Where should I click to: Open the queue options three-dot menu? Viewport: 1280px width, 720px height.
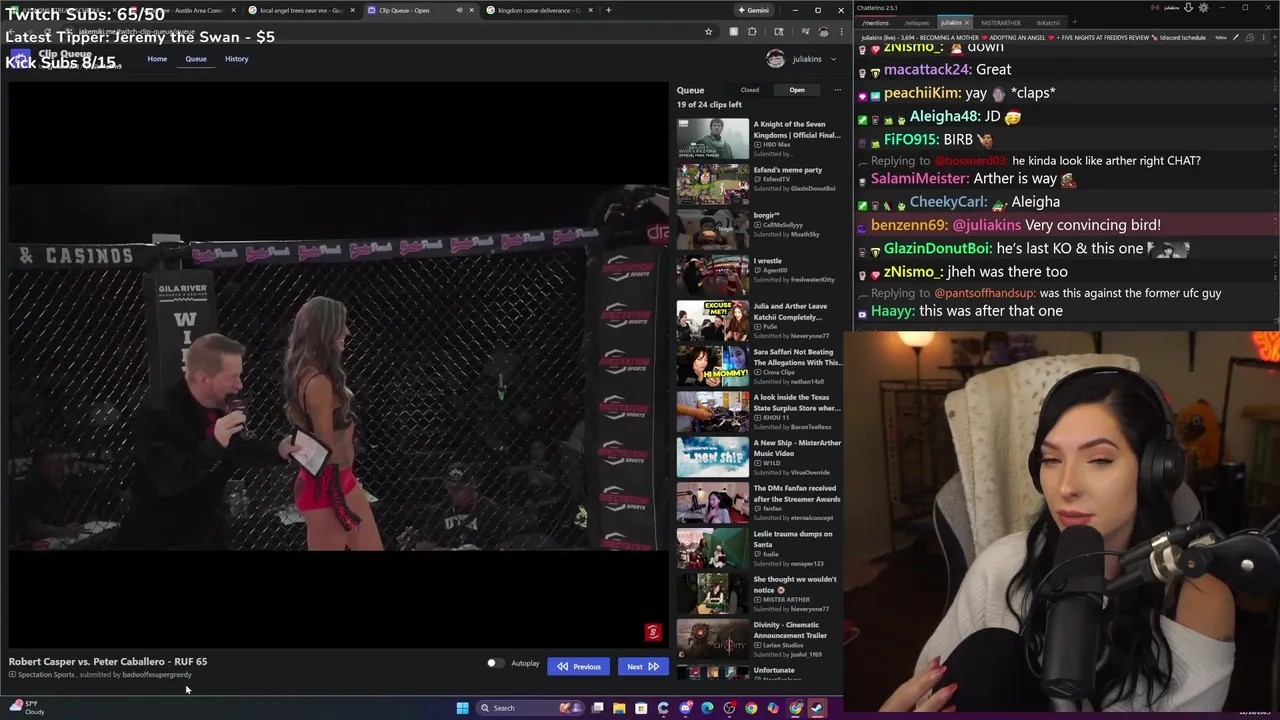tap(837, 90)
